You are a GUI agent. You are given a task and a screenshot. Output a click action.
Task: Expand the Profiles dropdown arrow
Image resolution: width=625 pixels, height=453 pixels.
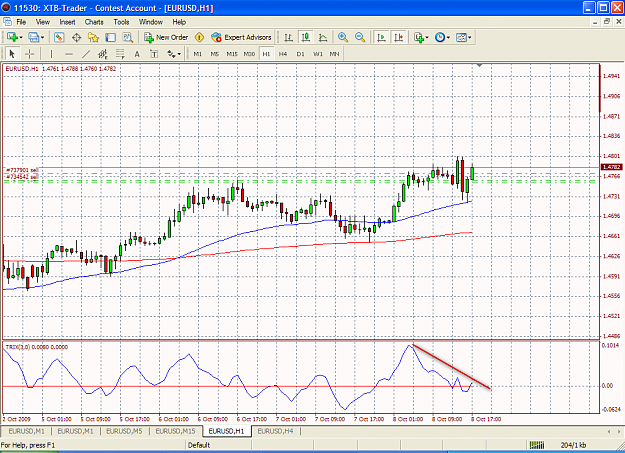[42, 37]
